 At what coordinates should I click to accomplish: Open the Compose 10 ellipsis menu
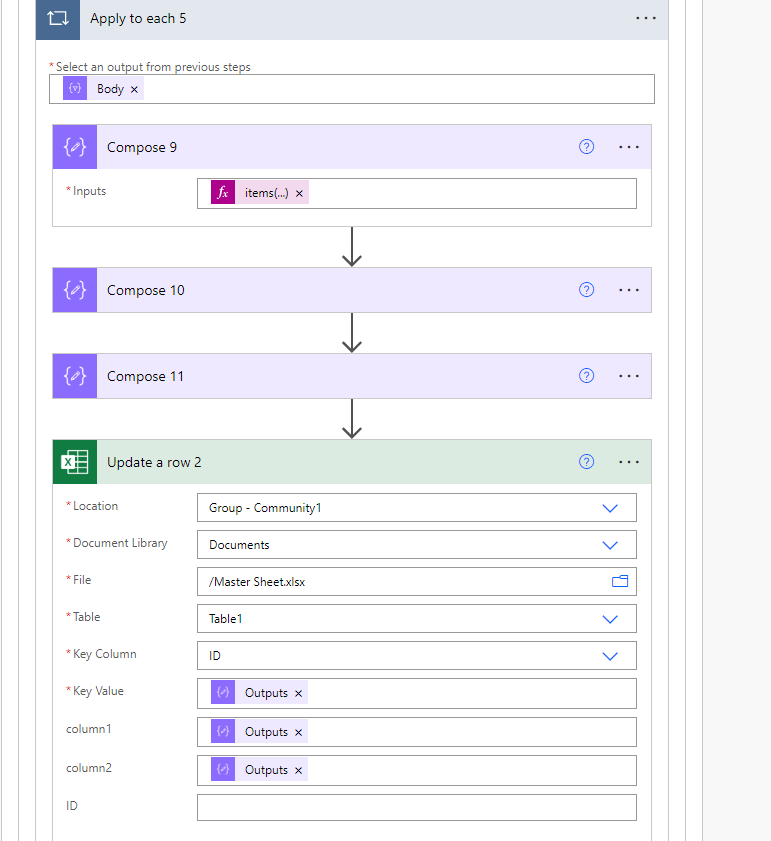629,290
